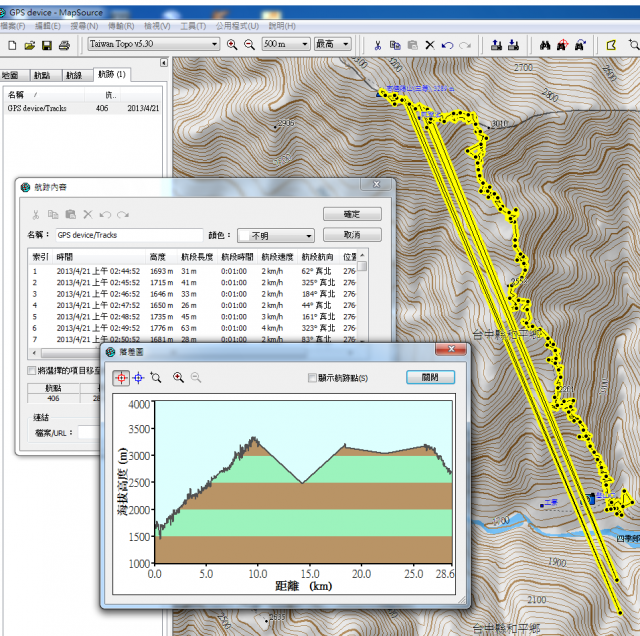Click the track name input field

(129, 235)
